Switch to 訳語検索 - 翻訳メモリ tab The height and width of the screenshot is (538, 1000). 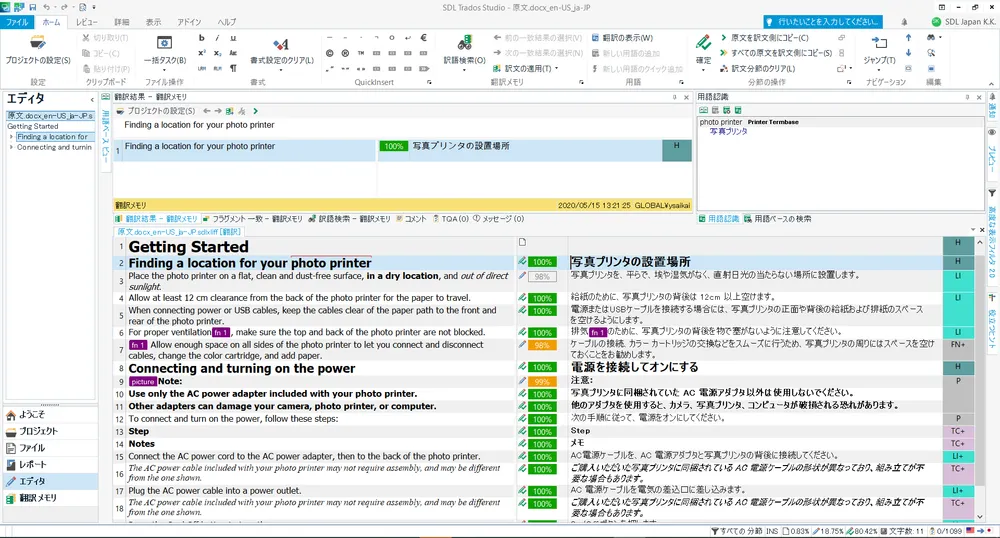click(349, 219)
